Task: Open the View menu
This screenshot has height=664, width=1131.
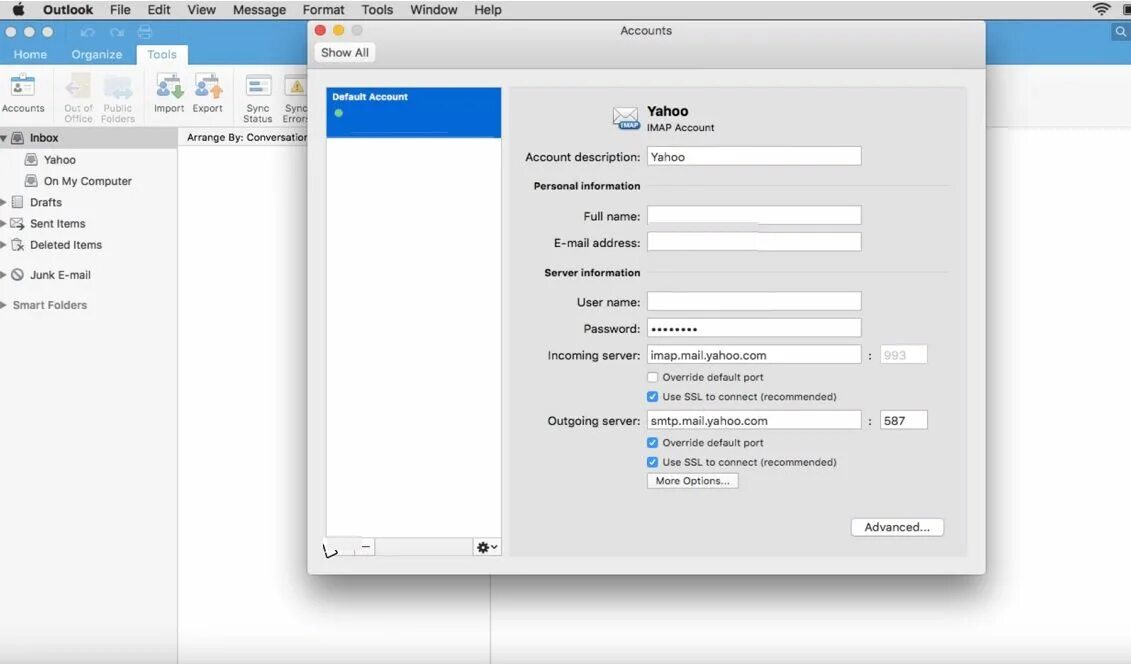Action: coord(201,9)
